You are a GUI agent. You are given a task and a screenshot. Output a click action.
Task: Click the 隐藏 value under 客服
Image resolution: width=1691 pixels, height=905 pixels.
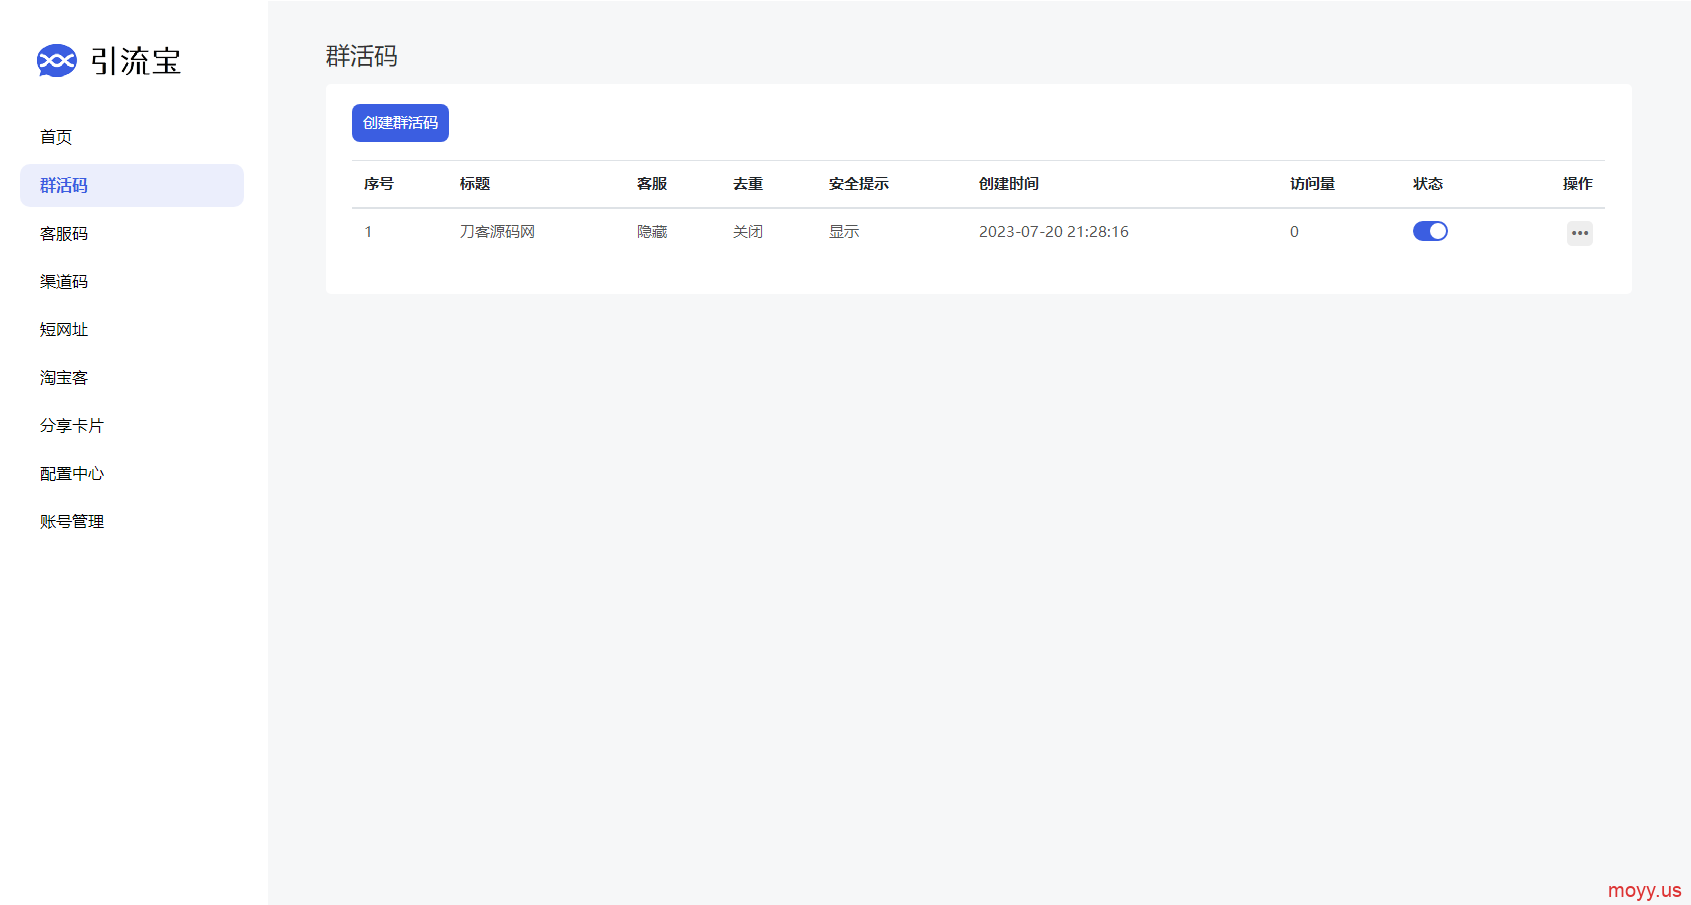(652, 232)
